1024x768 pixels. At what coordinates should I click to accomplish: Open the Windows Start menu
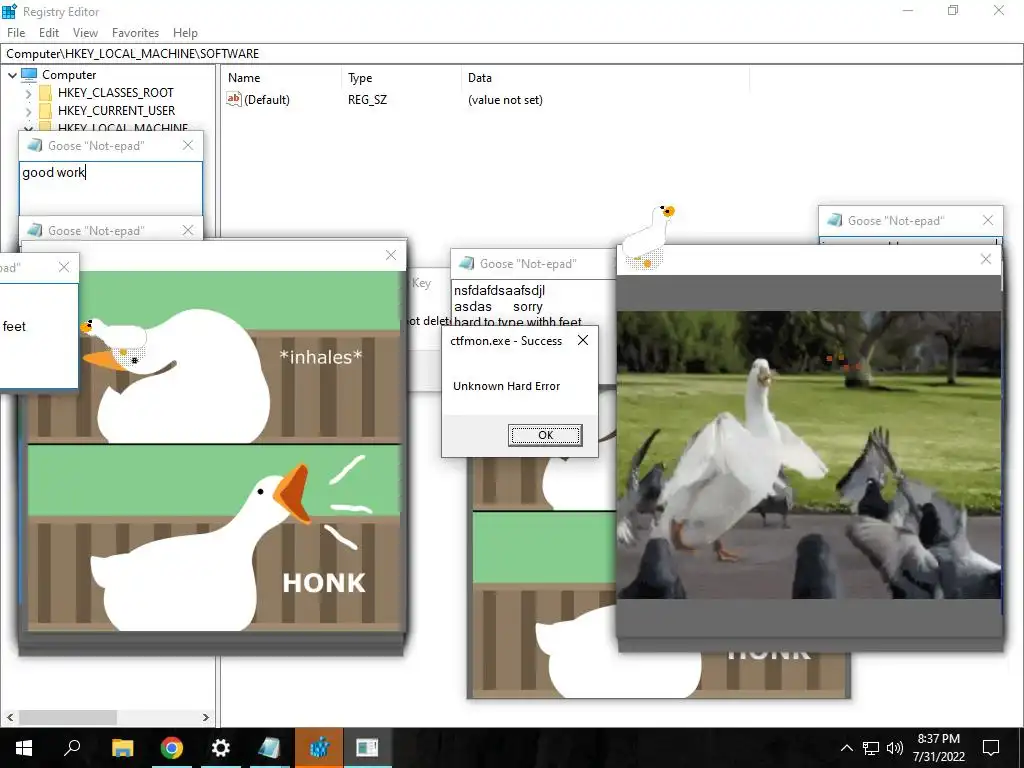point(24,748)
